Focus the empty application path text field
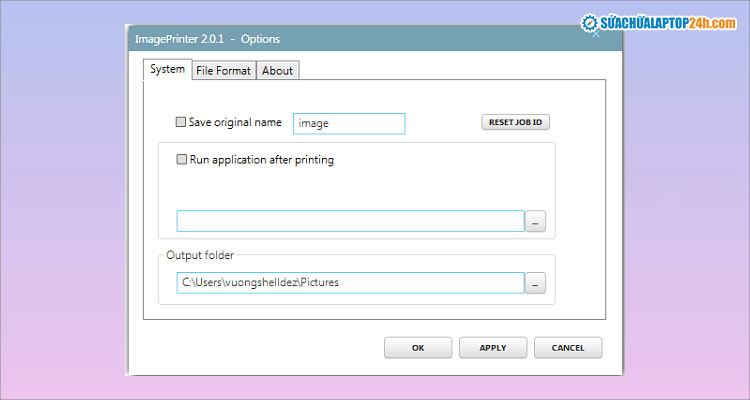This screenshot has width=750, height=400. point(350,221)
